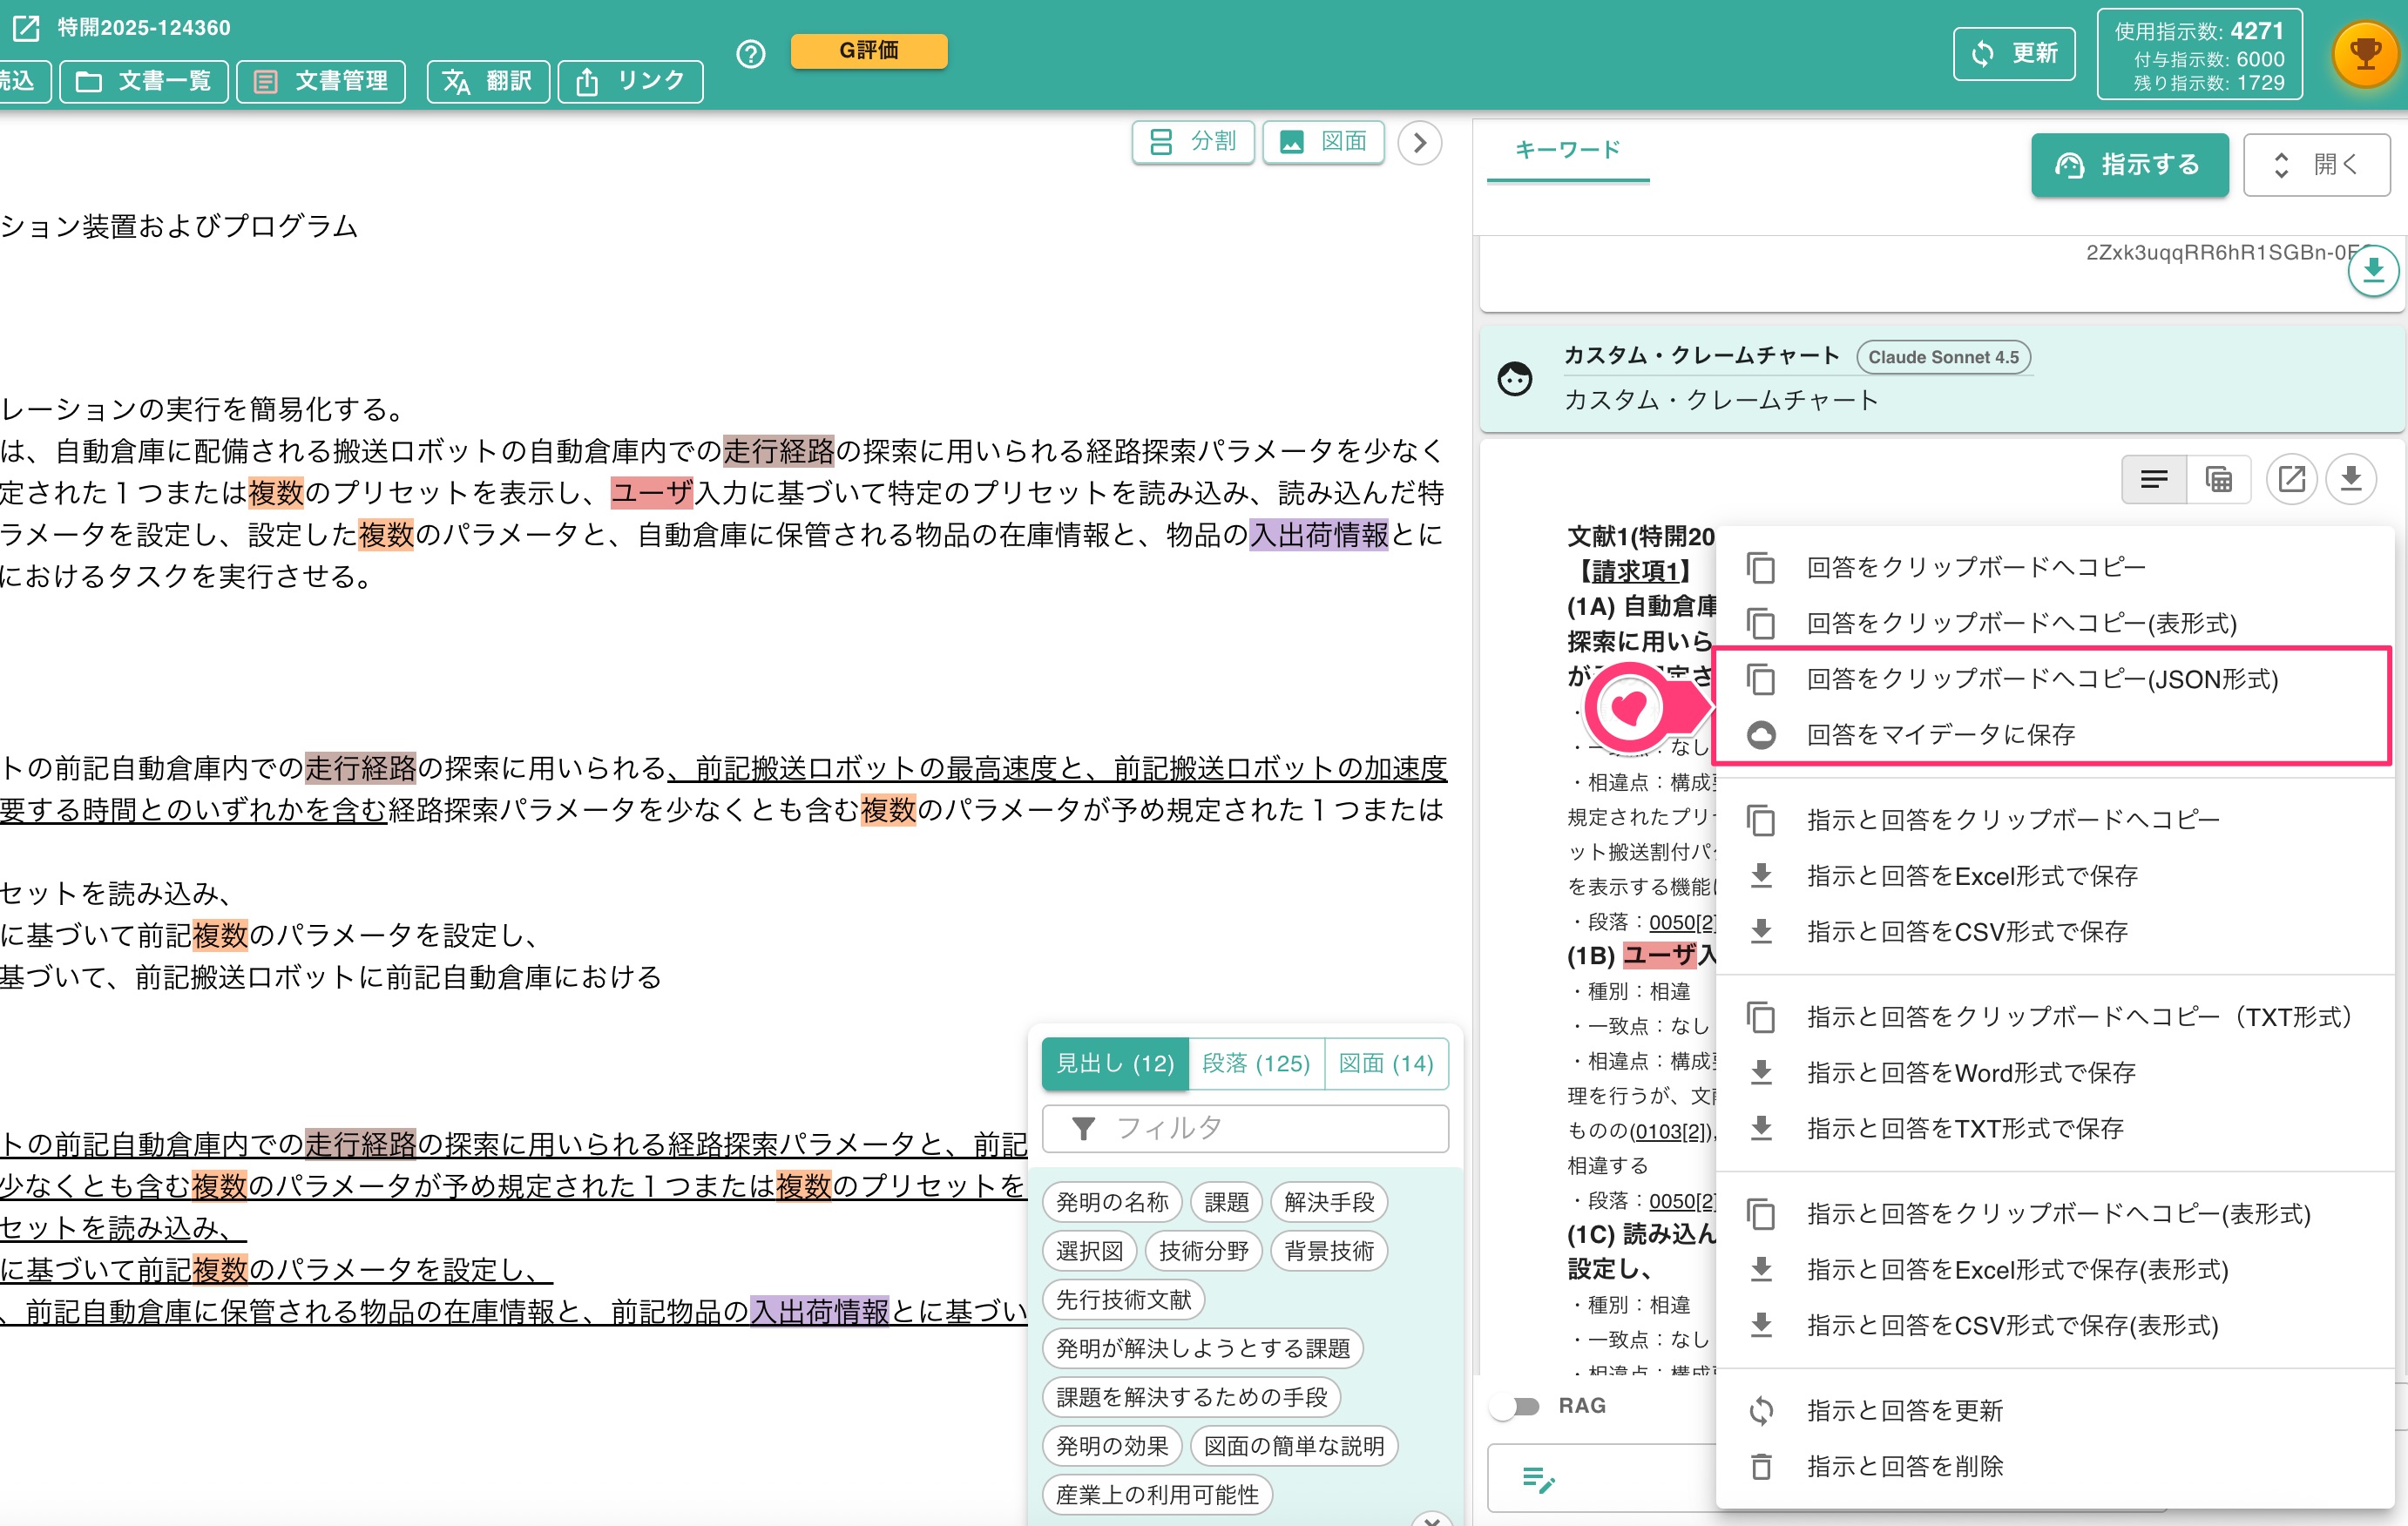Choose 指示と回答をExcel形式で保存(表形式)

[x=2054, y=1270]
